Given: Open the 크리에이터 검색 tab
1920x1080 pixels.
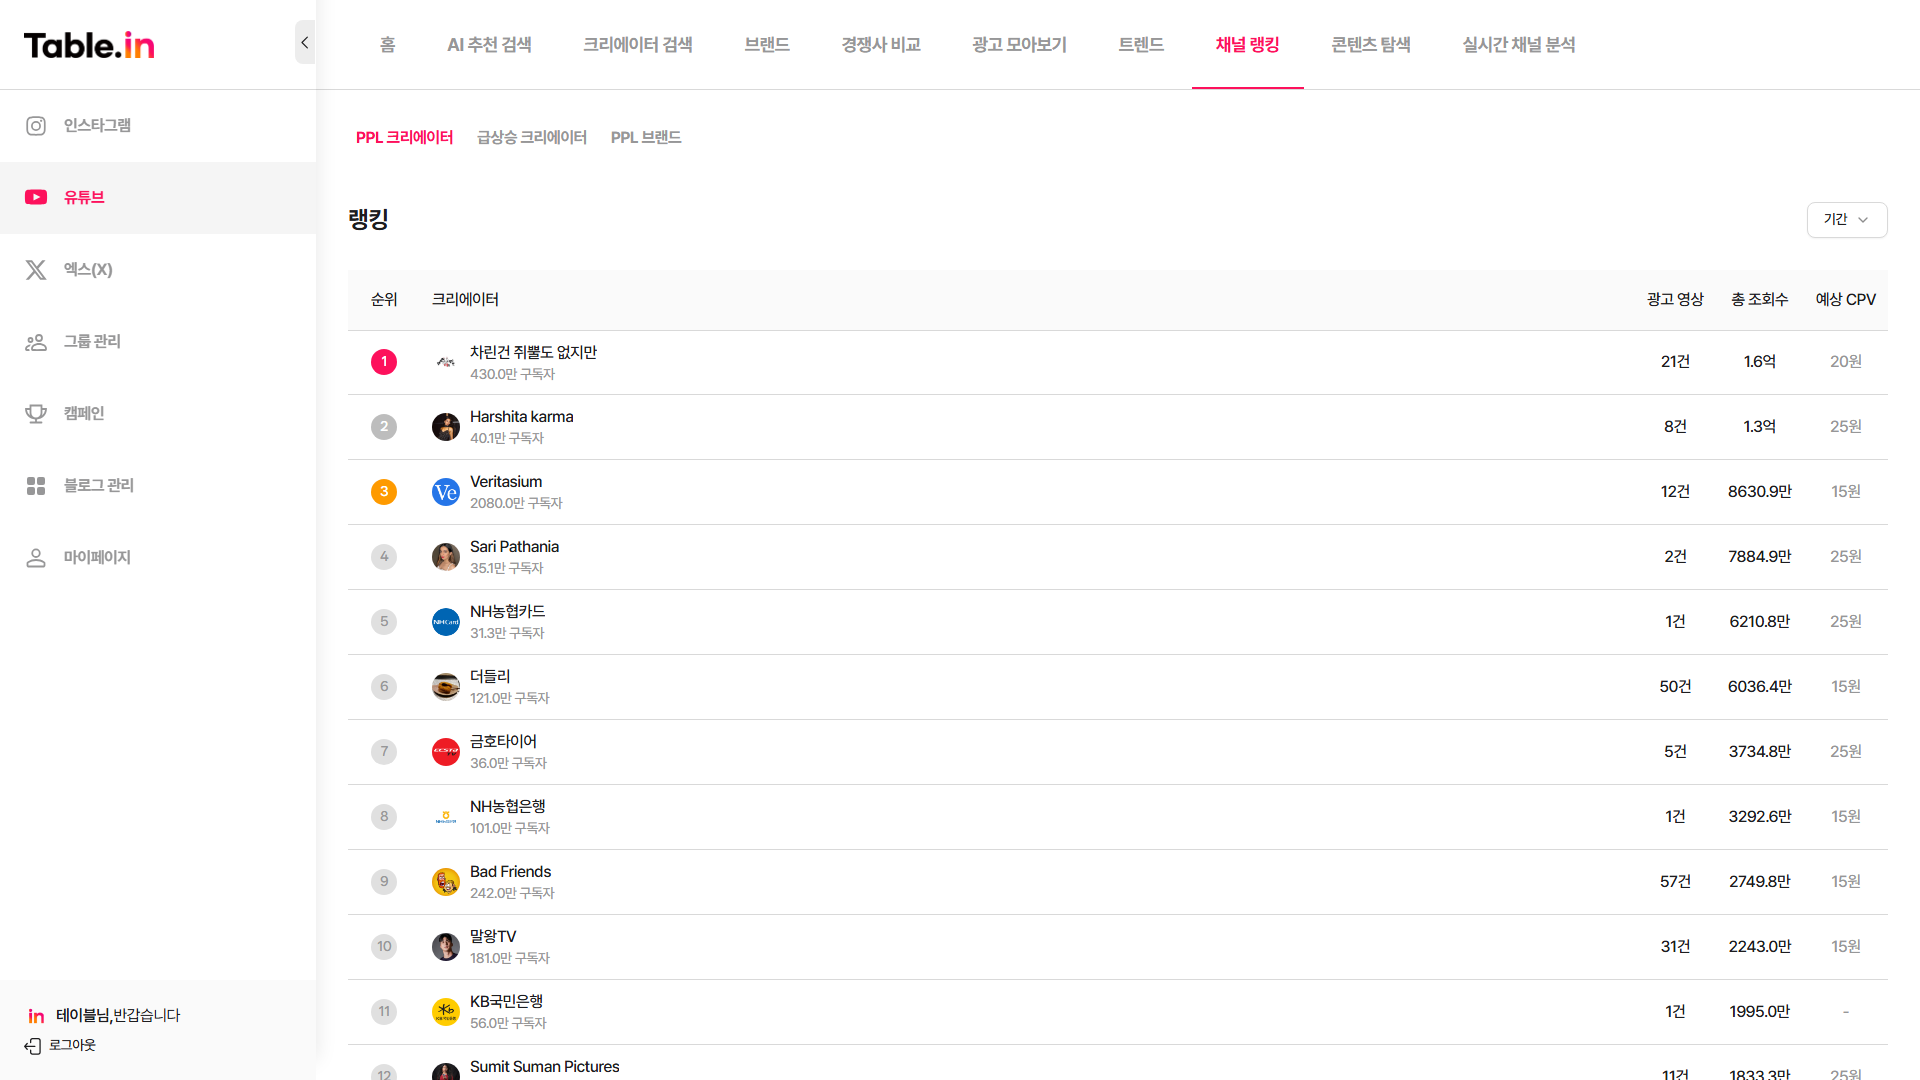Looking at the screenshot, I should [x=638, y=45].
